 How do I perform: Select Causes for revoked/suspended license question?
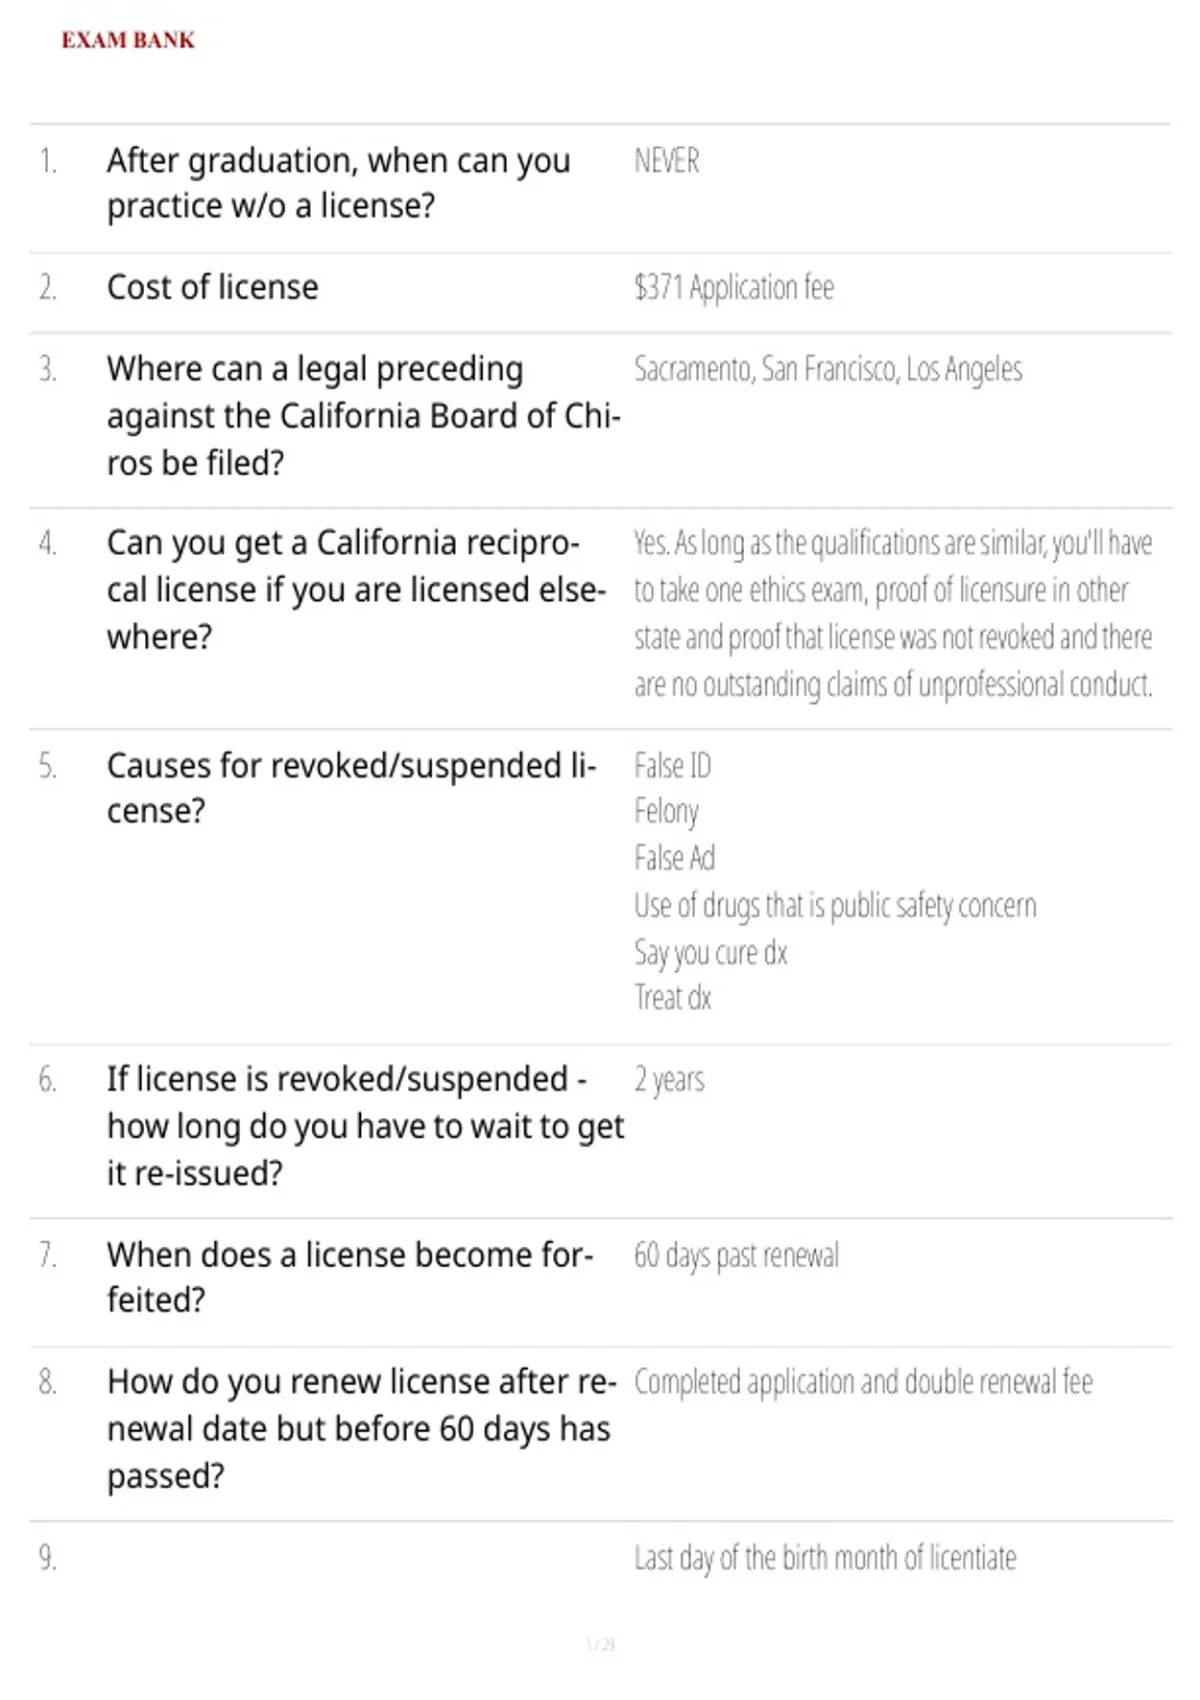pos(352,788)
